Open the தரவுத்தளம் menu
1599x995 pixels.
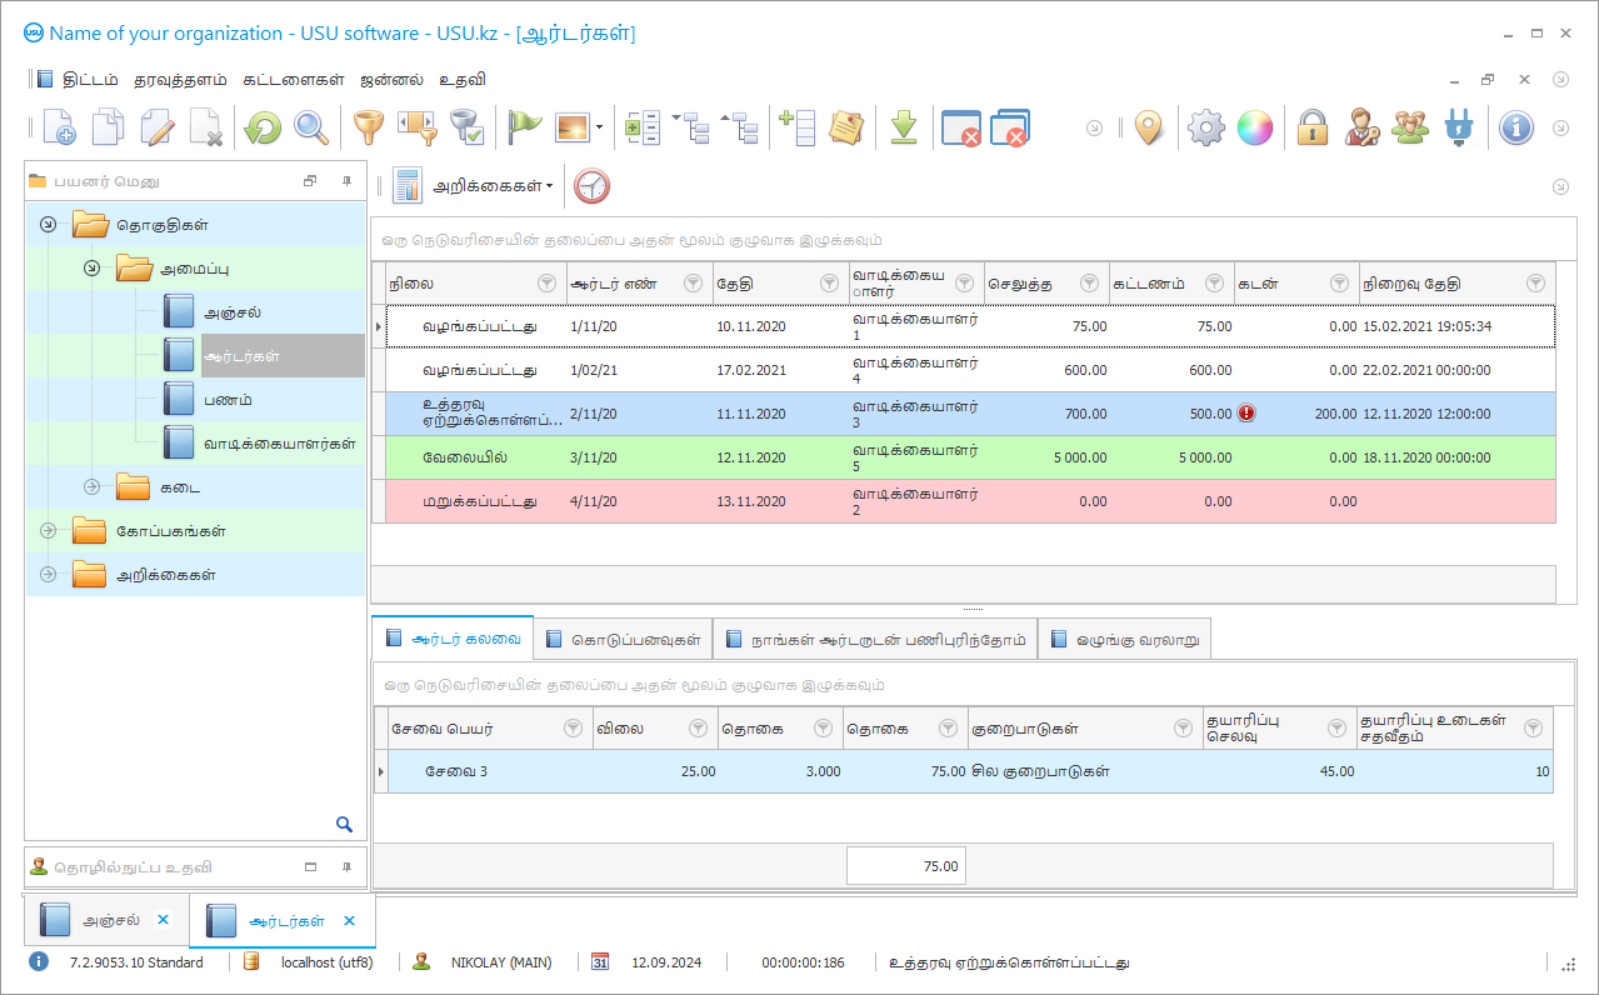180,80
